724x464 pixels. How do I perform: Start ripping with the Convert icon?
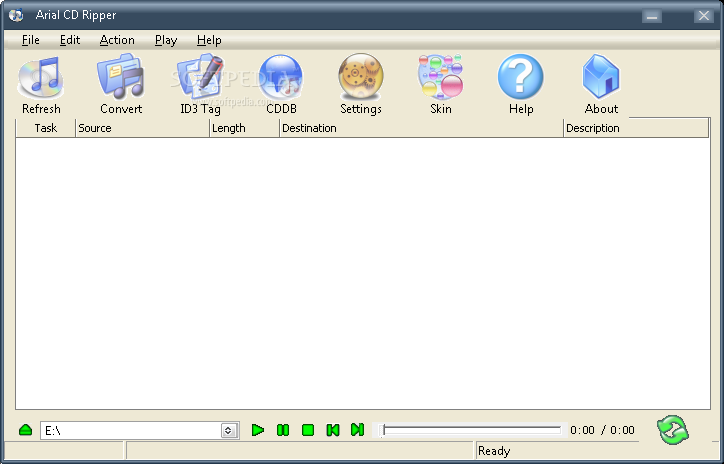pos(121,77)
